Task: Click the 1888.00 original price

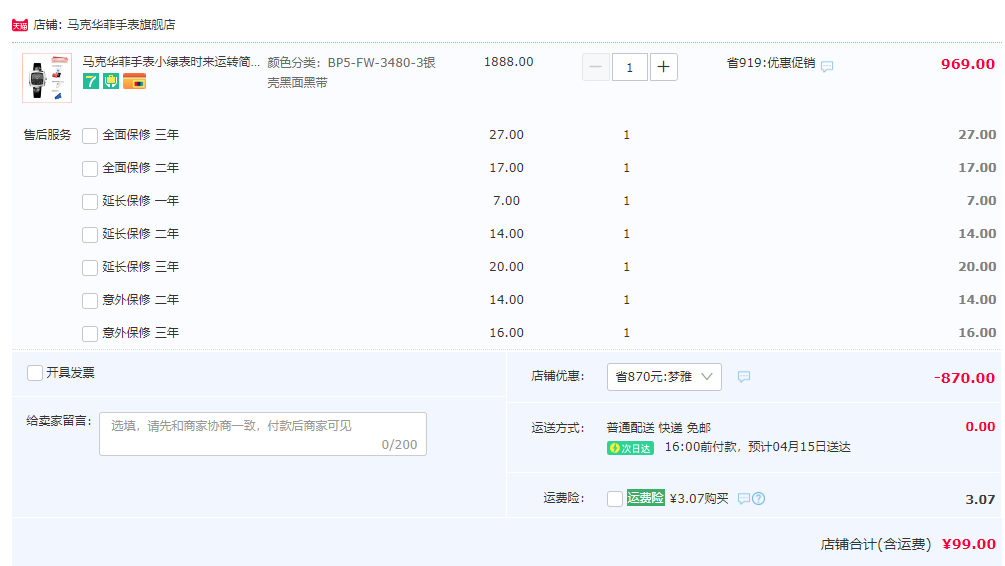Action: click(508, 62)
